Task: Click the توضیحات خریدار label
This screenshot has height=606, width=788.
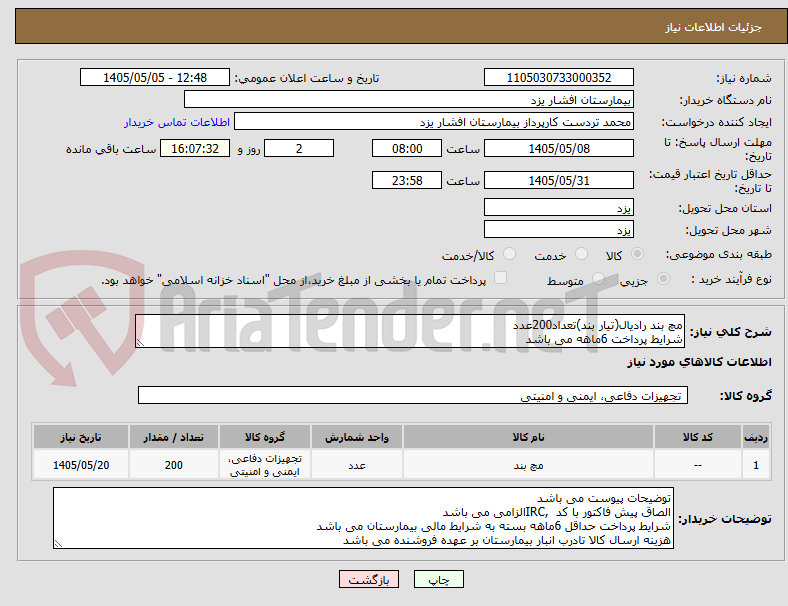Action: 725,519
